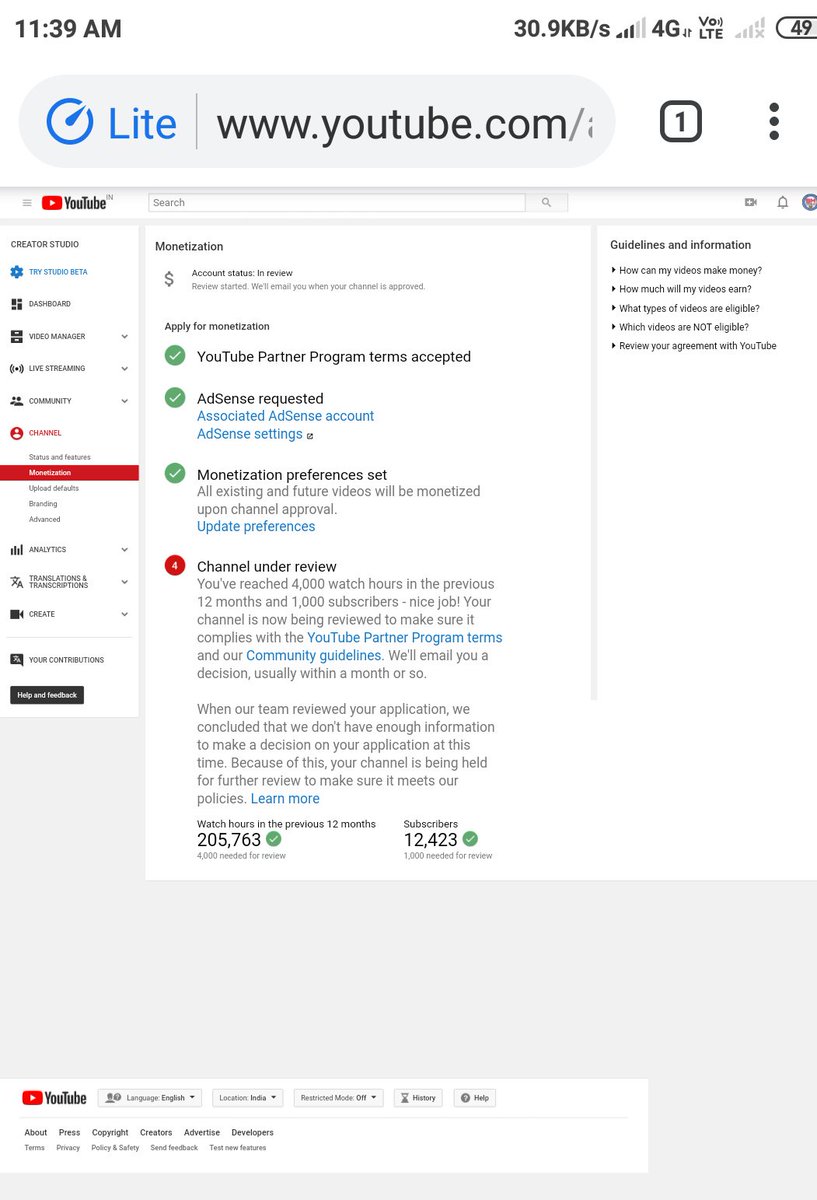Click the green check for Monetization preferences
The width and height of the screenshot is (817, 1200).
(x=175, y=473)
